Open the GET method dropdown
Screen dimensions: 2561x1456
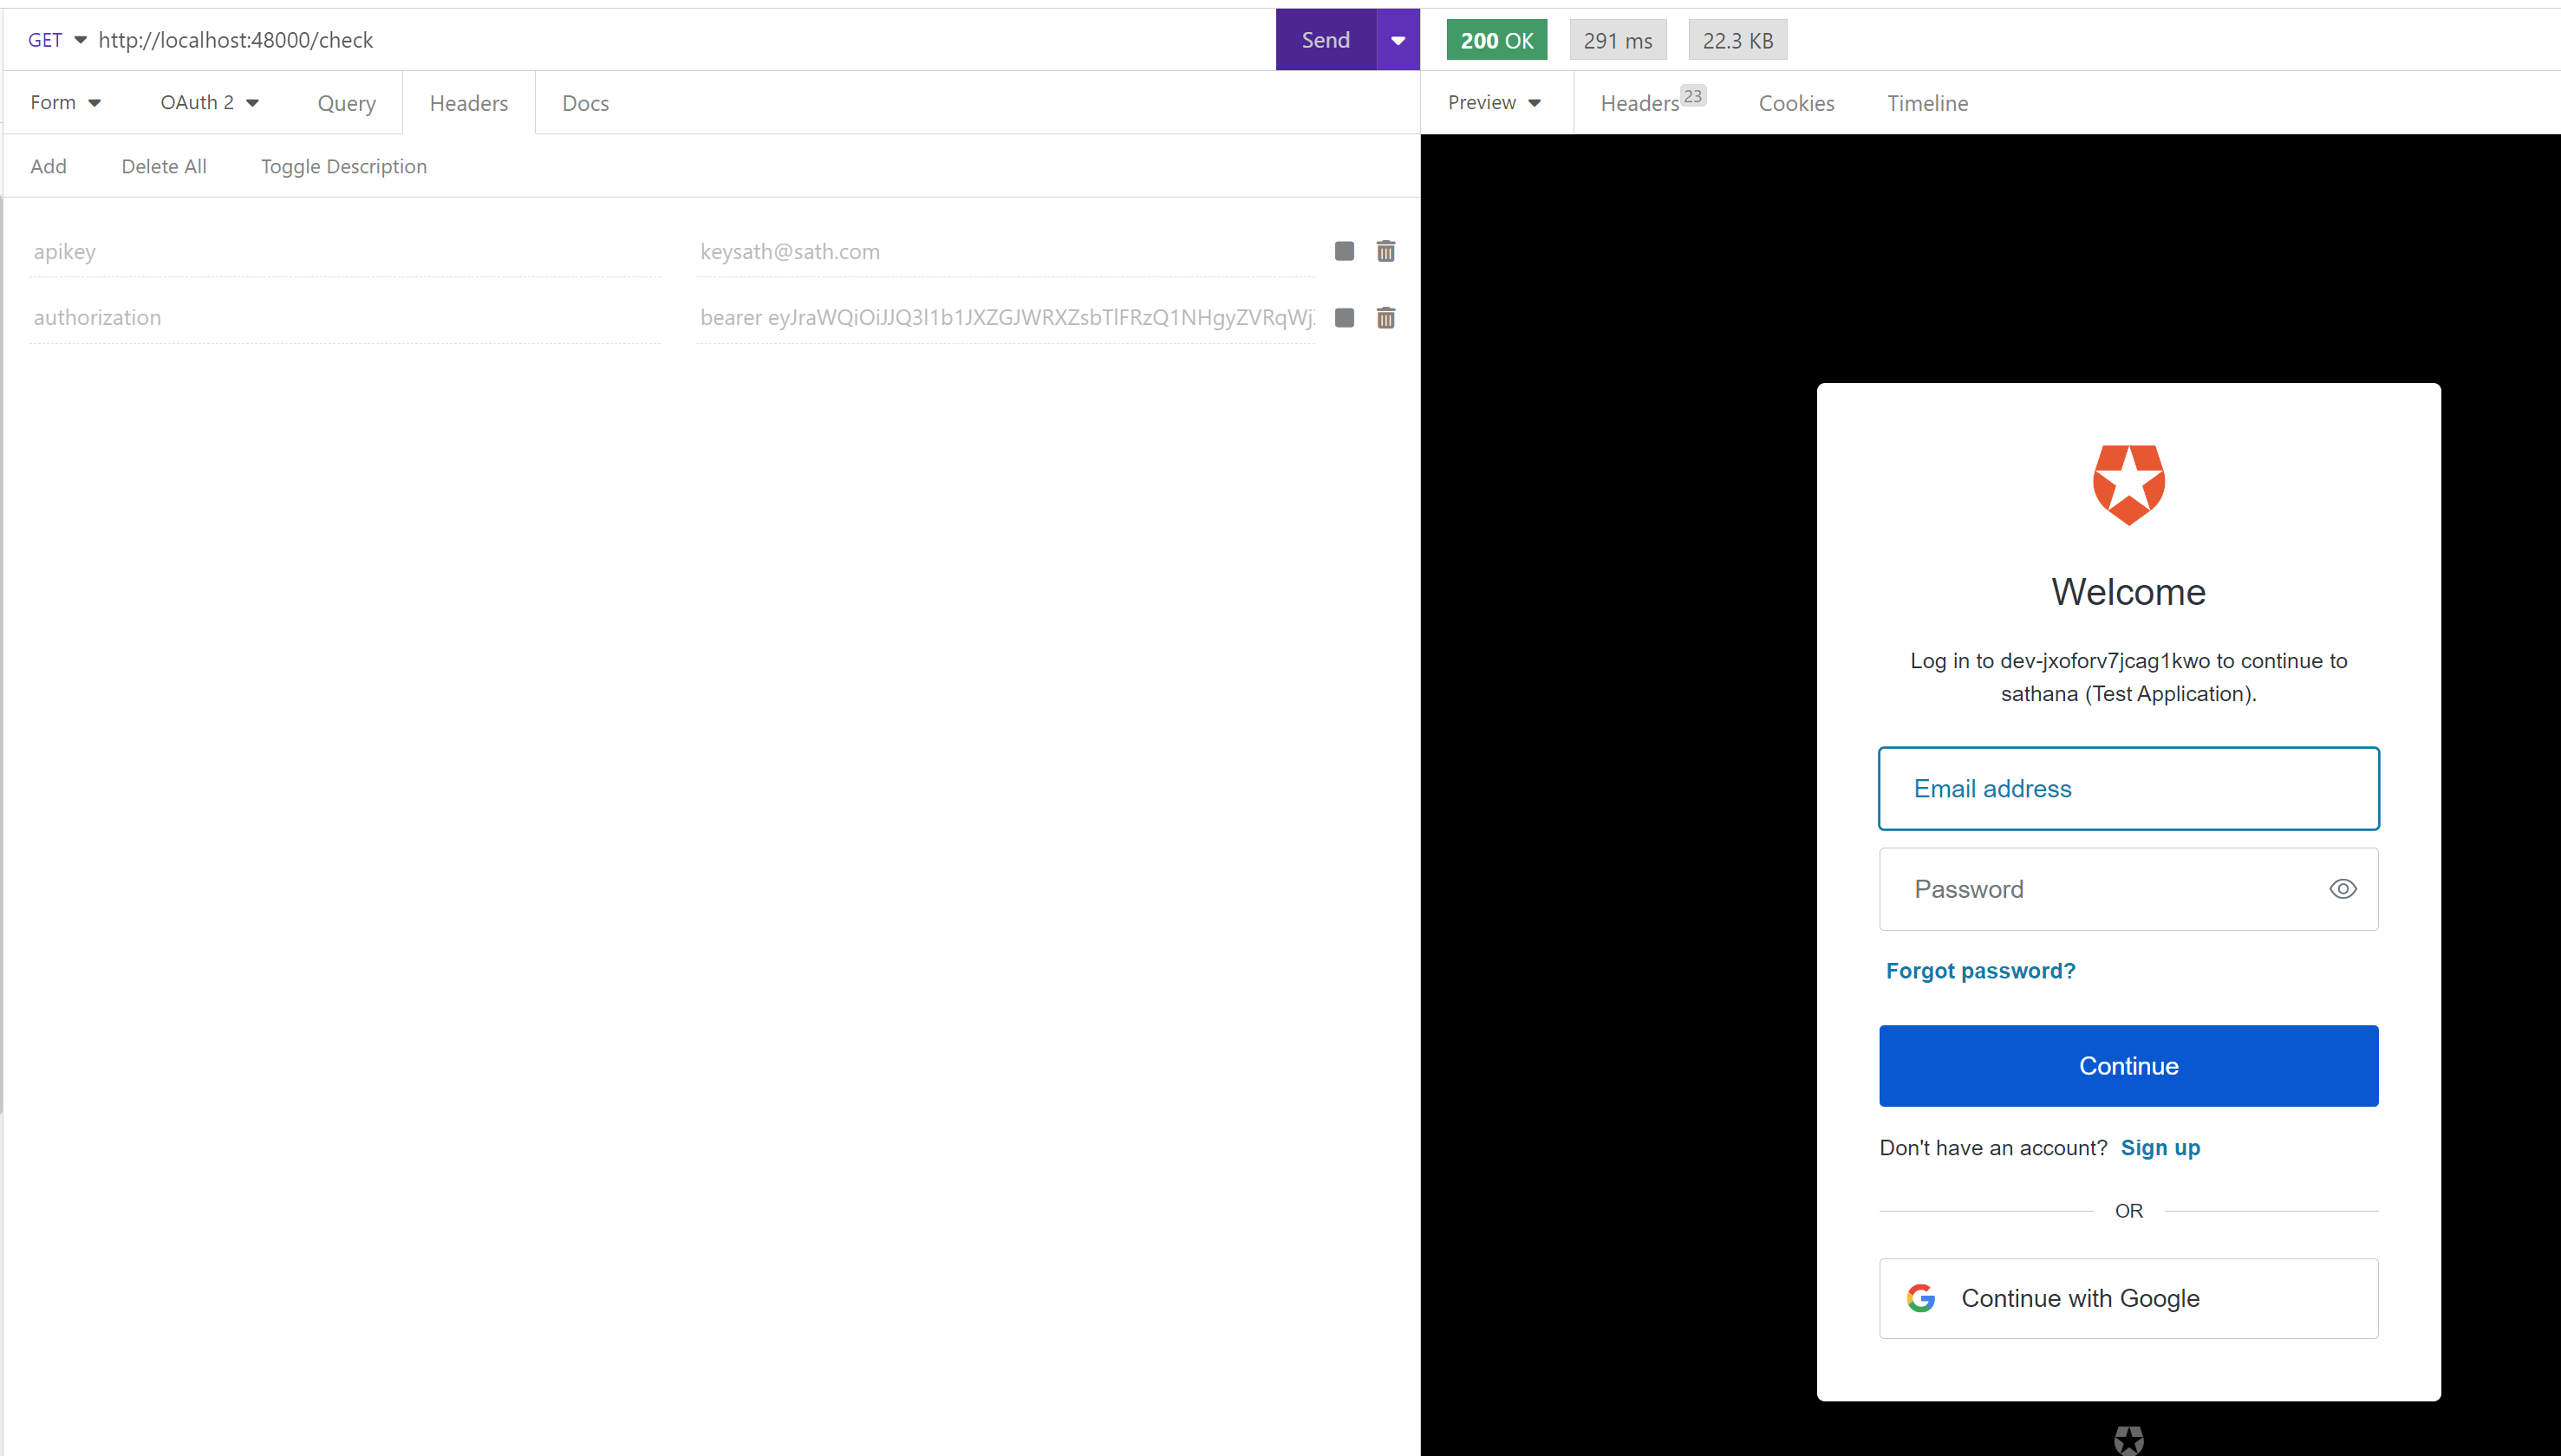coord(57,40)
